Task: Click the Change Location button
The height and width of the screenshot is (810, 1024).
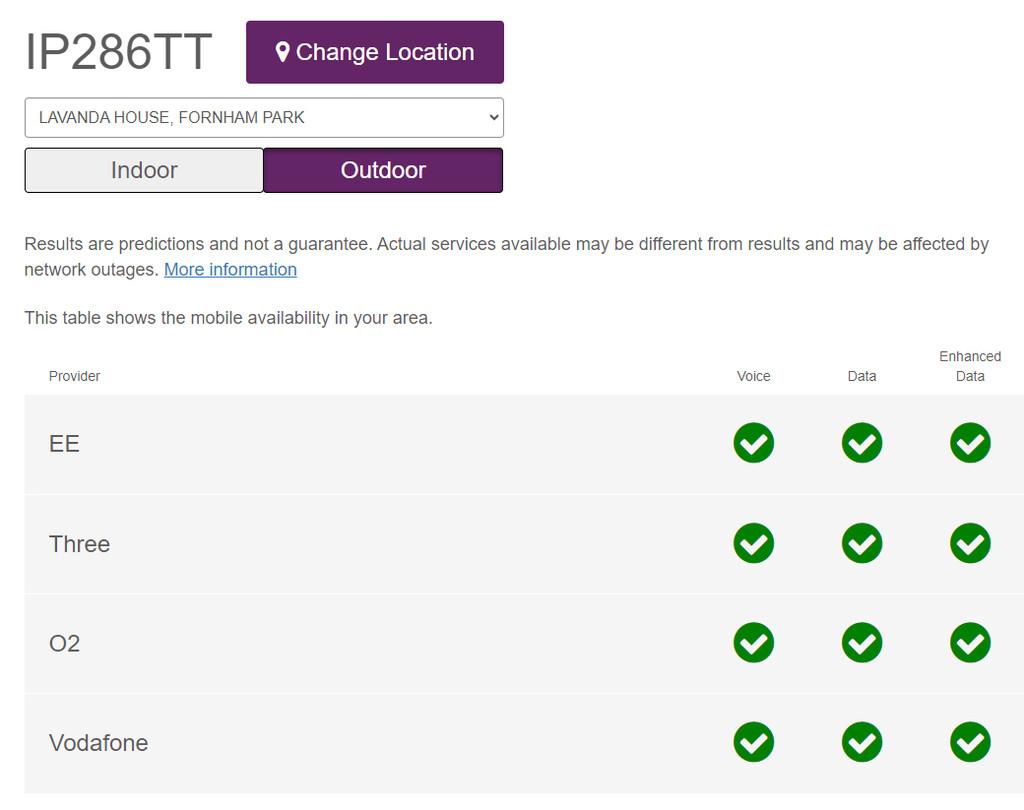Action: tap(375, 52)
